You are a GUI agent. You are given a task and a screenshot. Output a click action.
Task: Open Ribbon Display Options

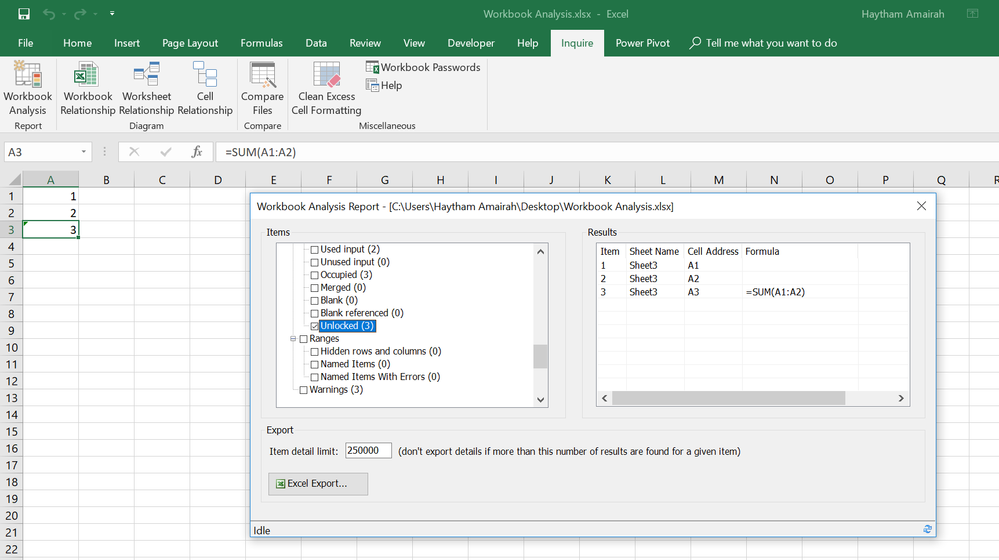(x=972, y=13)
